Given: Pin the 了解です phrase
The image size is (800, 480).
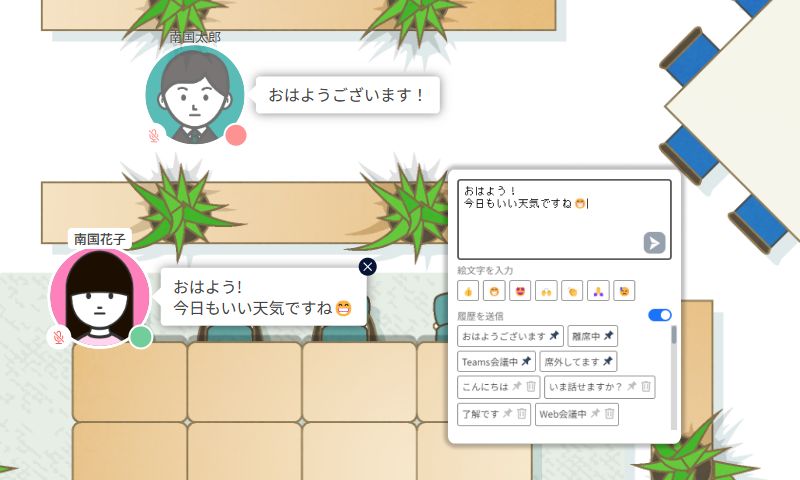Looking at the screenshot, I should [507, 414].
